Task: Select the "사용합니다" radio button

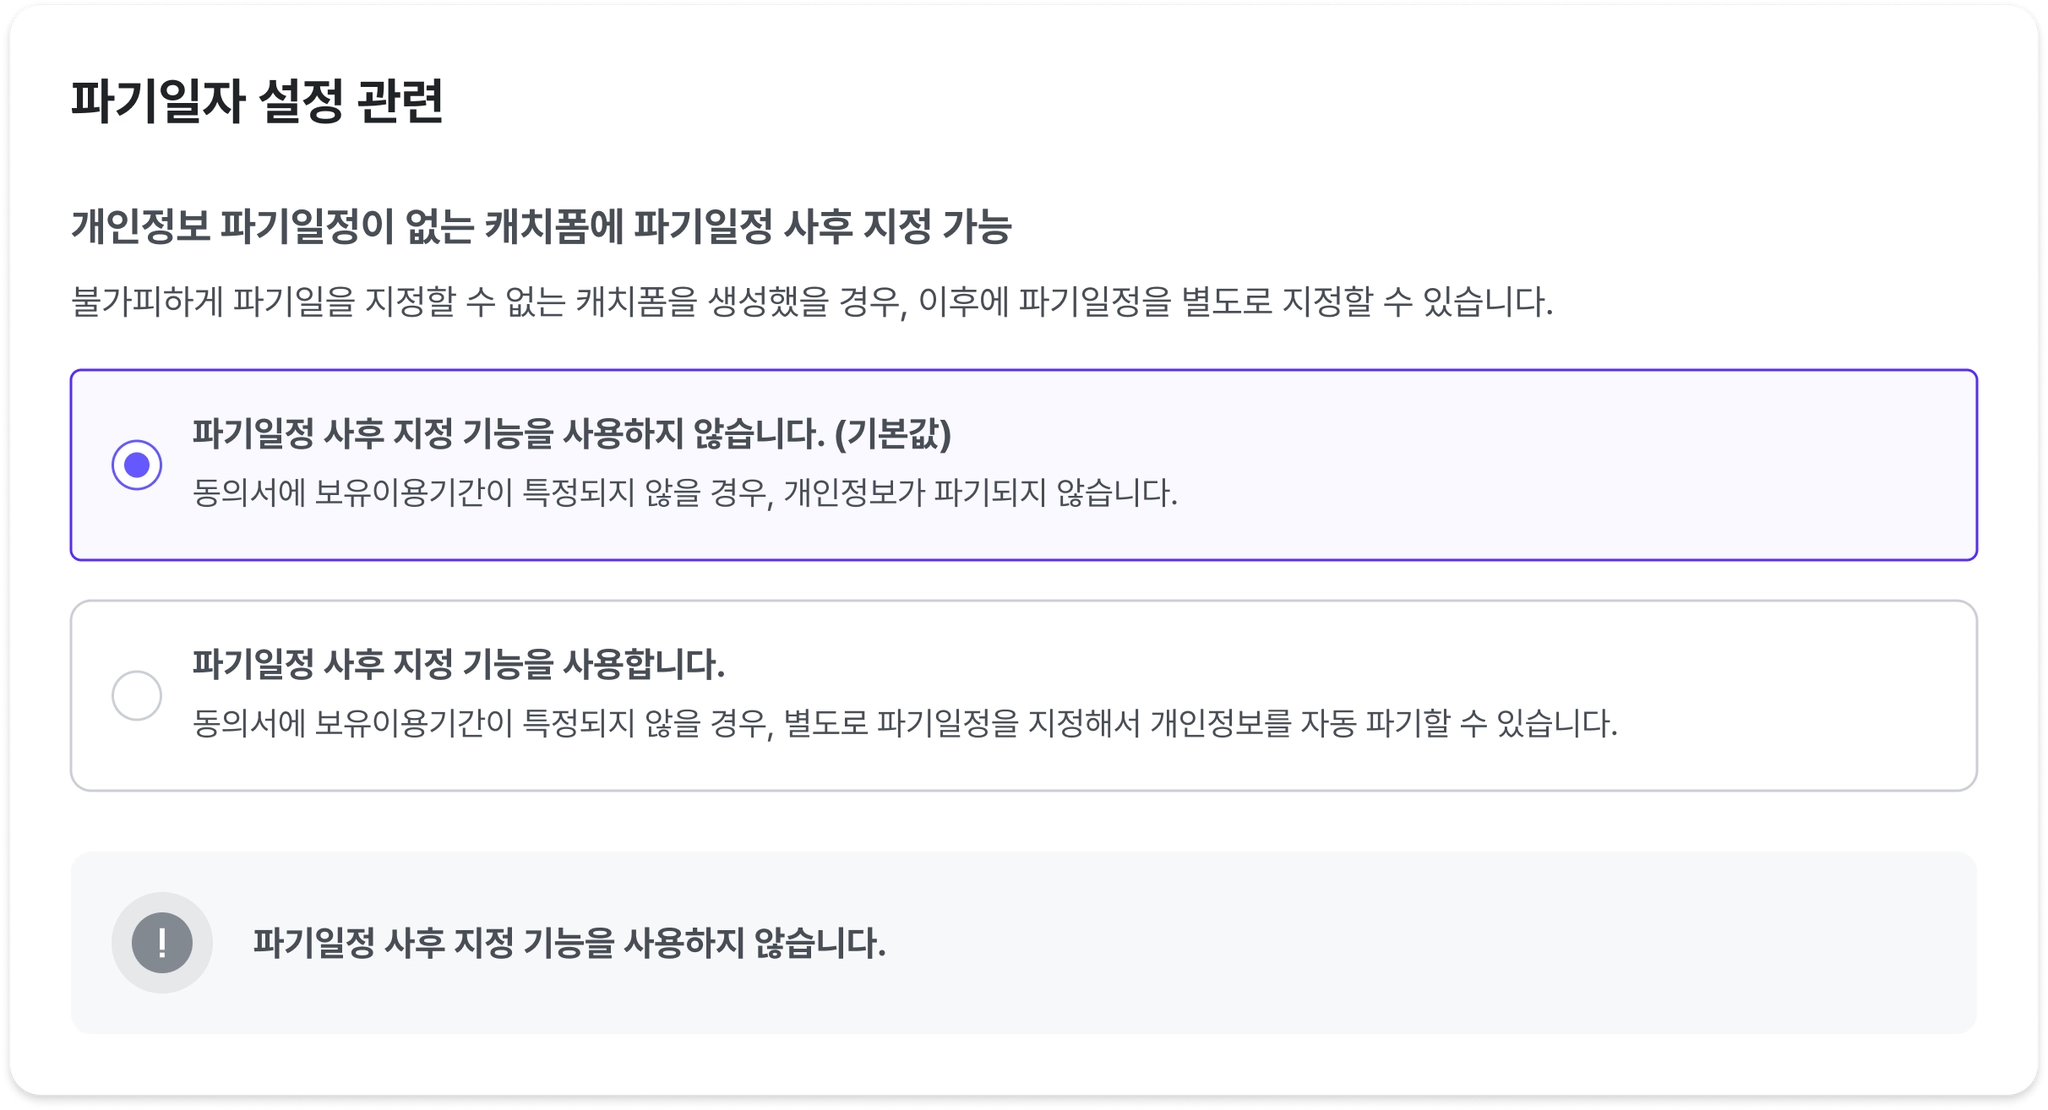Action: tap(137, 696)
